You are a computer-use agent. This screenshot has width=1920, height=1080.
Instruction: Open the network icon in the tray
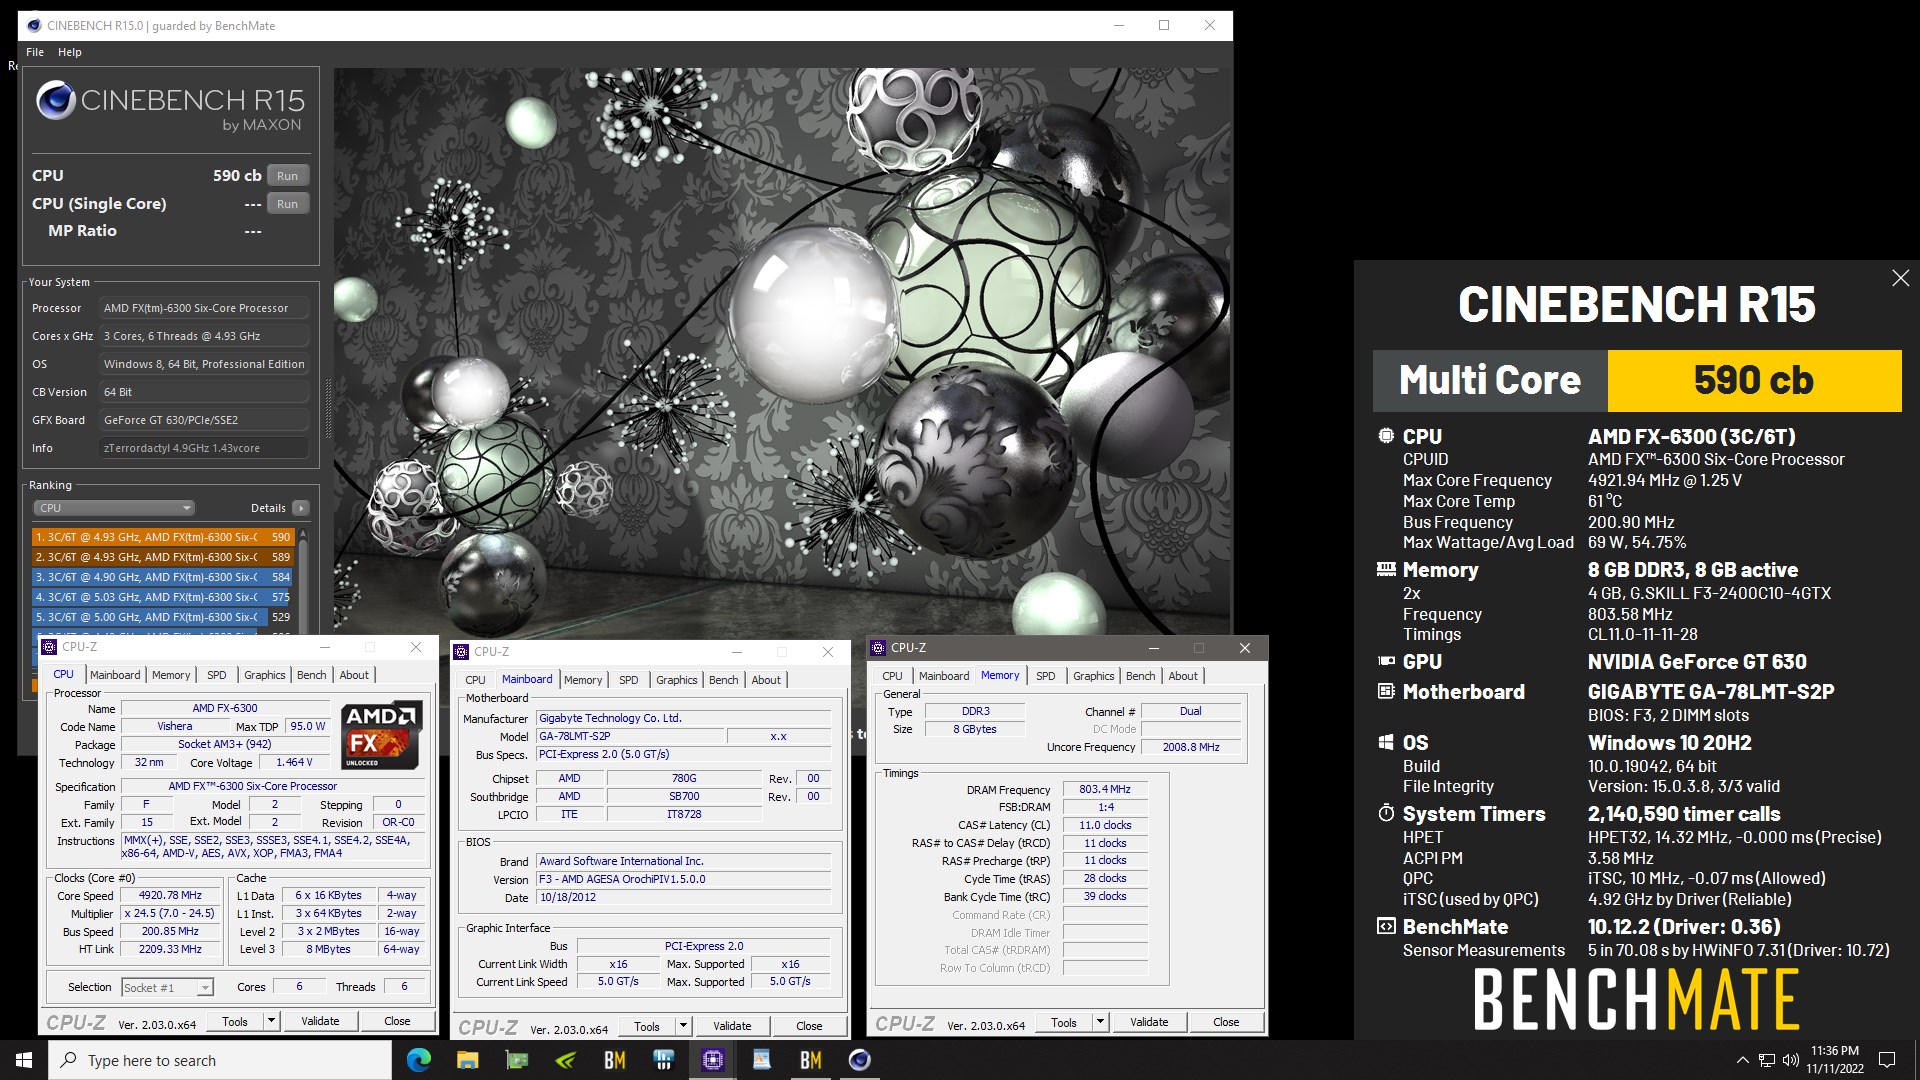[1767, 1060]
